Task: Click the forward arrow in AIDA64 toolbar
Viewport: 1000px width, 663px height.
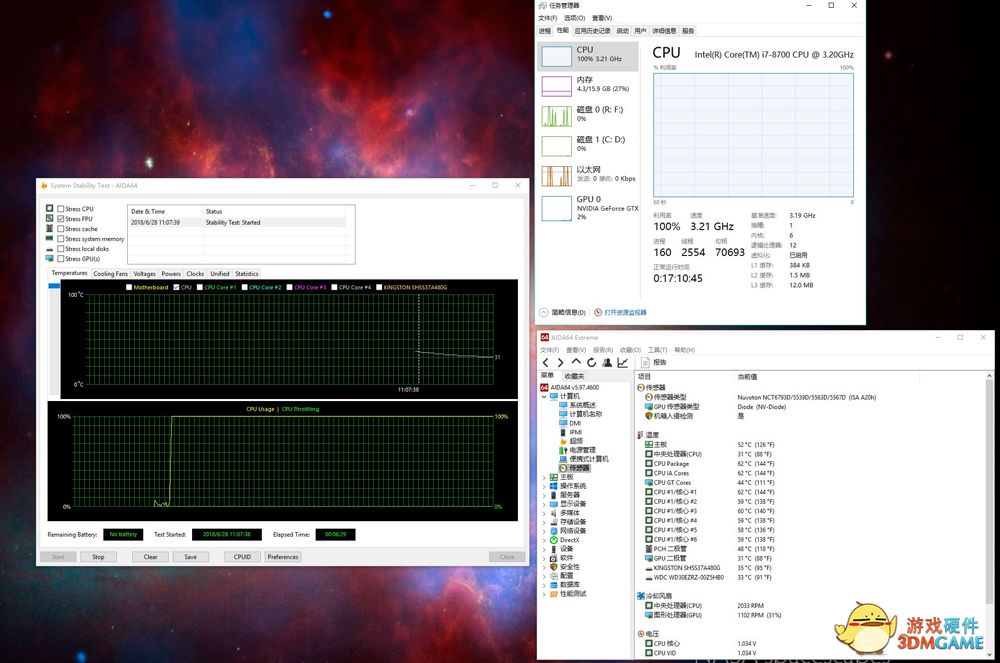Action: 561,363
